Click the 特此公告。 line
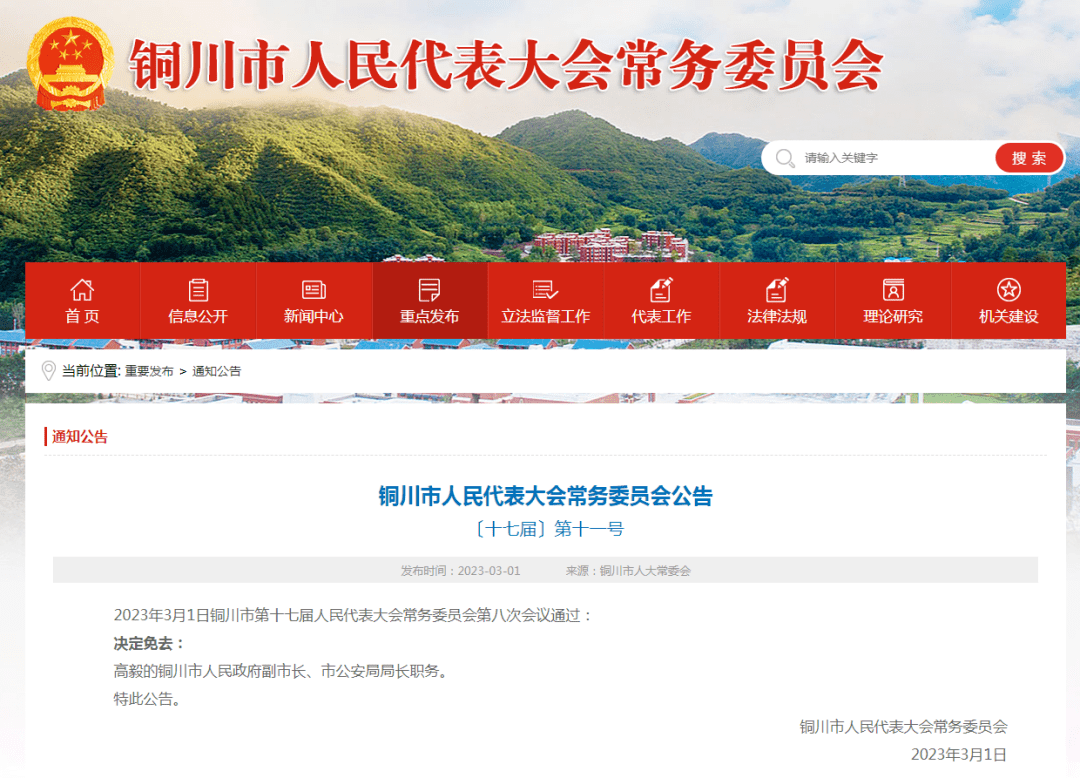Viewport: 1080px width, 778px height. coord(149,699)
